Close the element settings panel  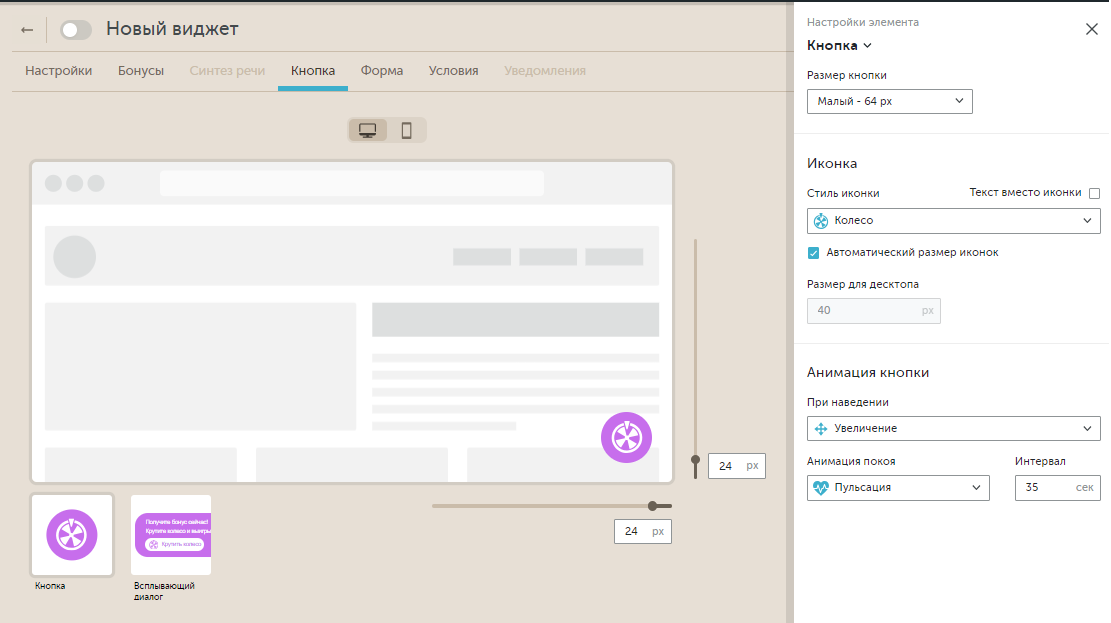[1092, 29]
